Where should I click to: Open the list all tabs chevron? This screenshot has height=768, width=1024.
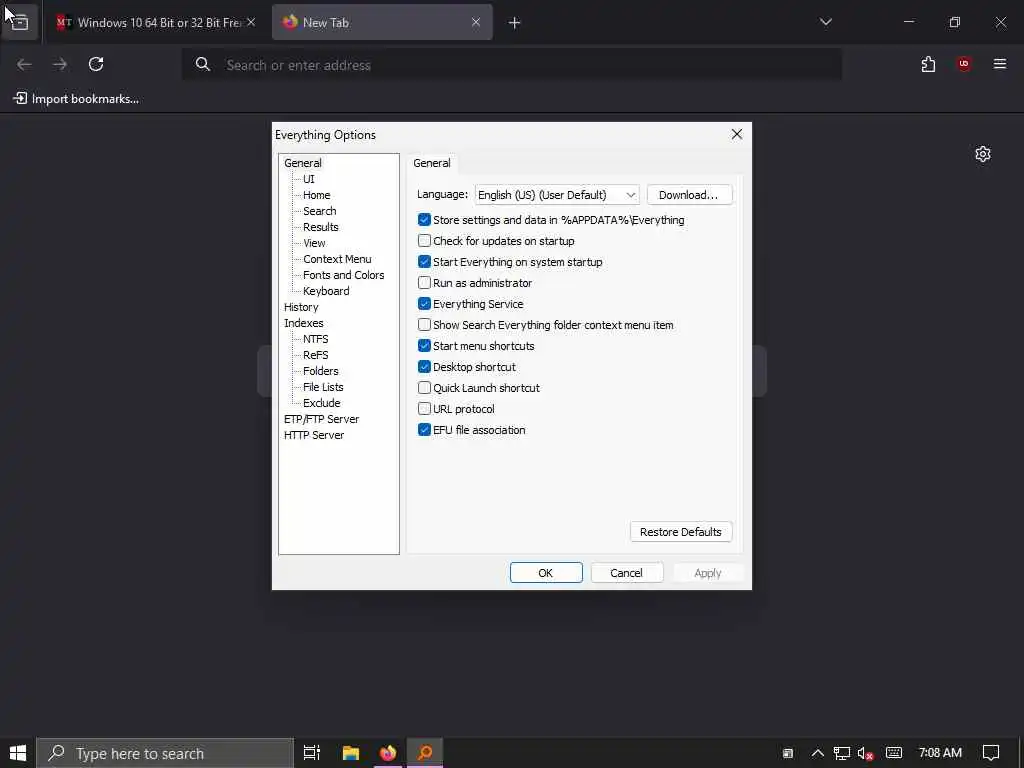coord(825,22)
